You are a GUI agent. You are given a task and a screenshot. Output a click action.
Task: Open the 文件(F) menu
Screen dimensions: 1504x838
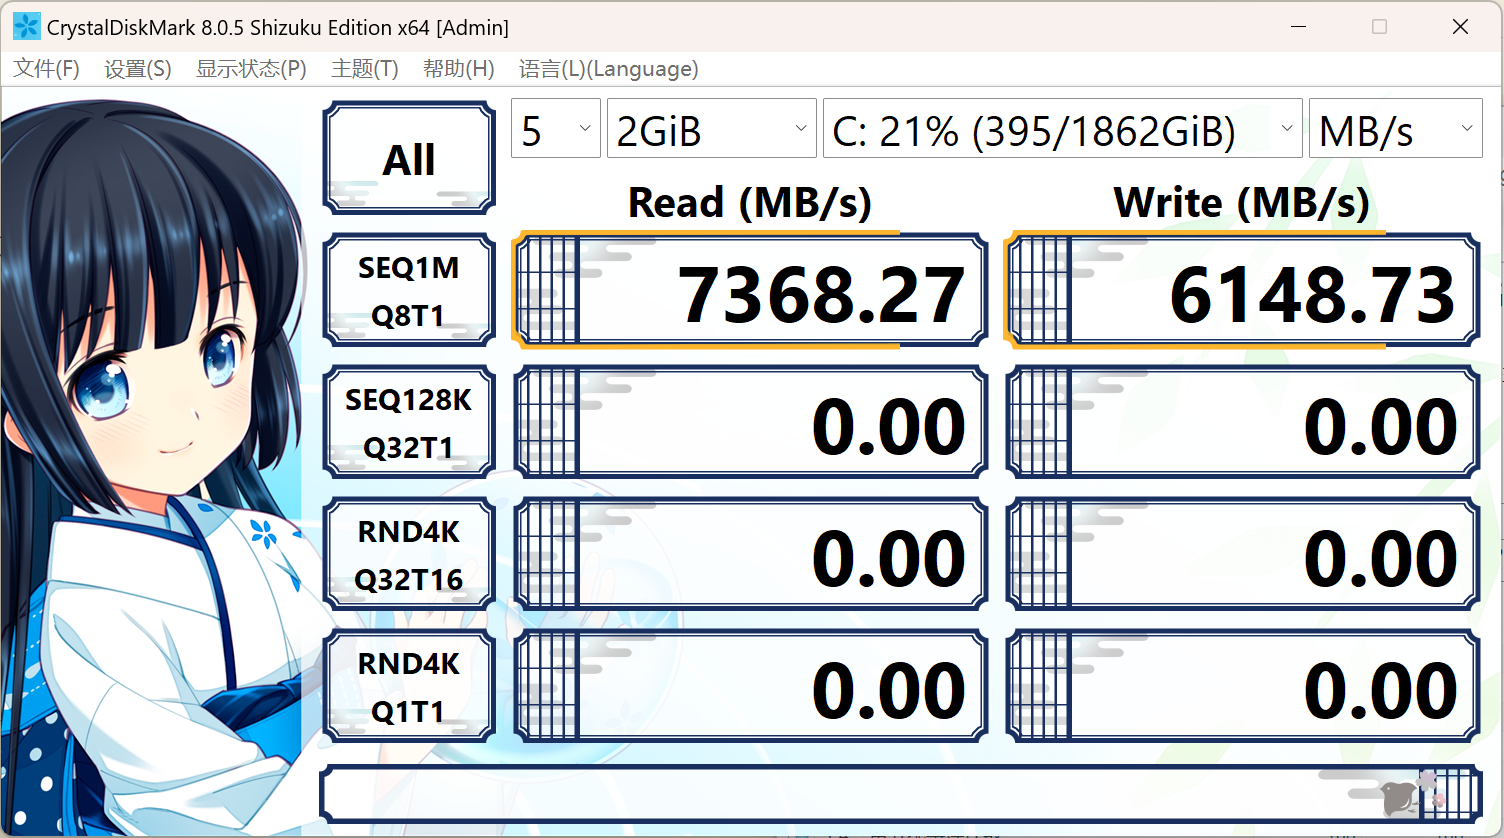[46, 69]
